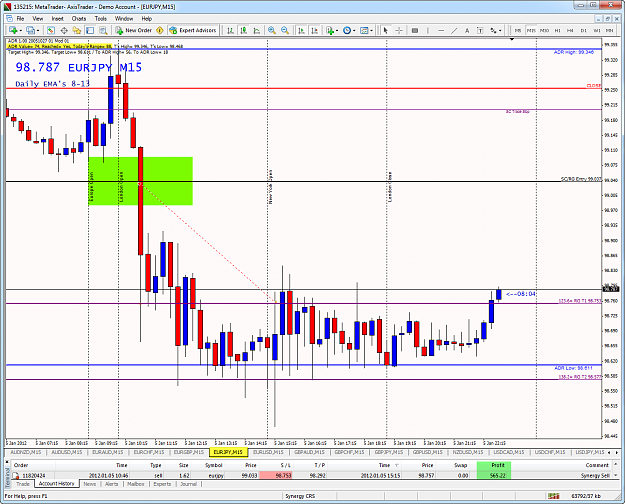Viewport: 625px width, 504px height.
Task: Open the arrows objects tool icon
Action: pyautogui.click(x=493, y=30)
